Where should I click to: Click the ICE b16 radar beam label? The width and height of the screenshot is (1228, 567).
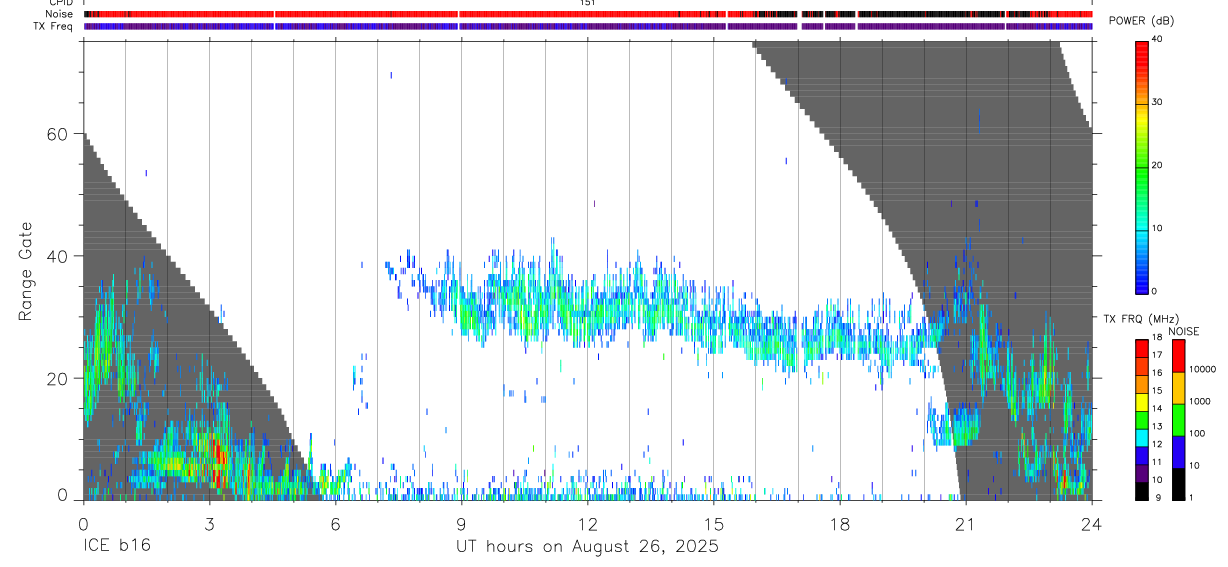pos(115,547)
